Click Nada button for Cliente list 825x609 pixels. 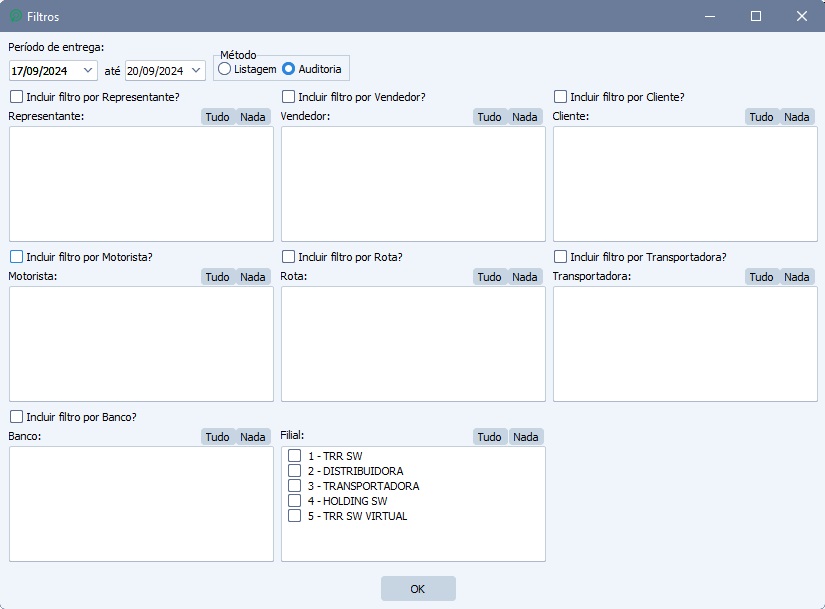[x=797, y=117]
